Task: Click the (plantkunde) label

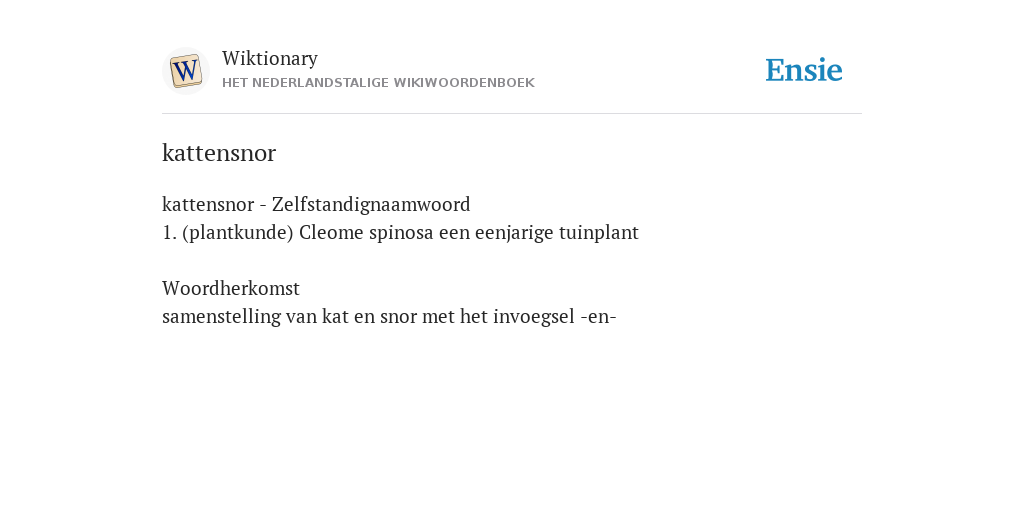Action: point(238,232)
